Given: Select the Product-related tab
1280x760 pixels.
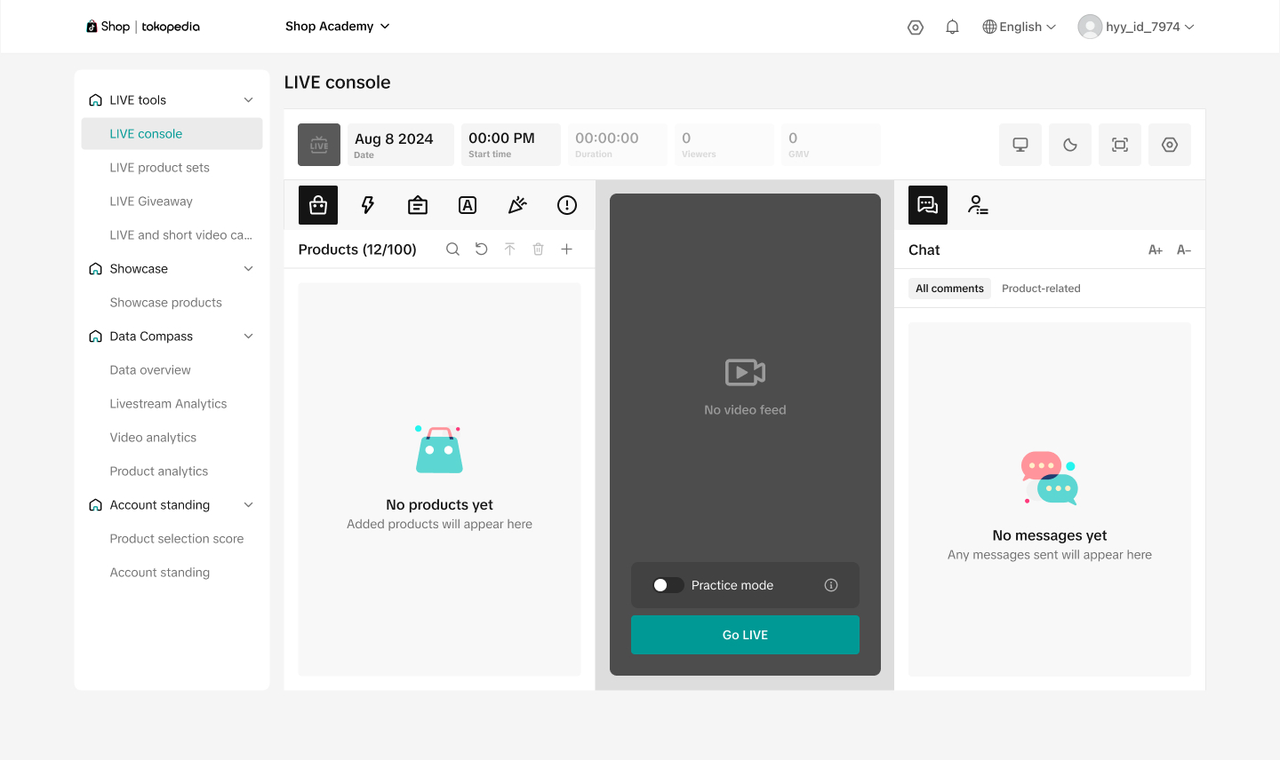Looking at the screenshot, I should click(x=1041, y=288).
